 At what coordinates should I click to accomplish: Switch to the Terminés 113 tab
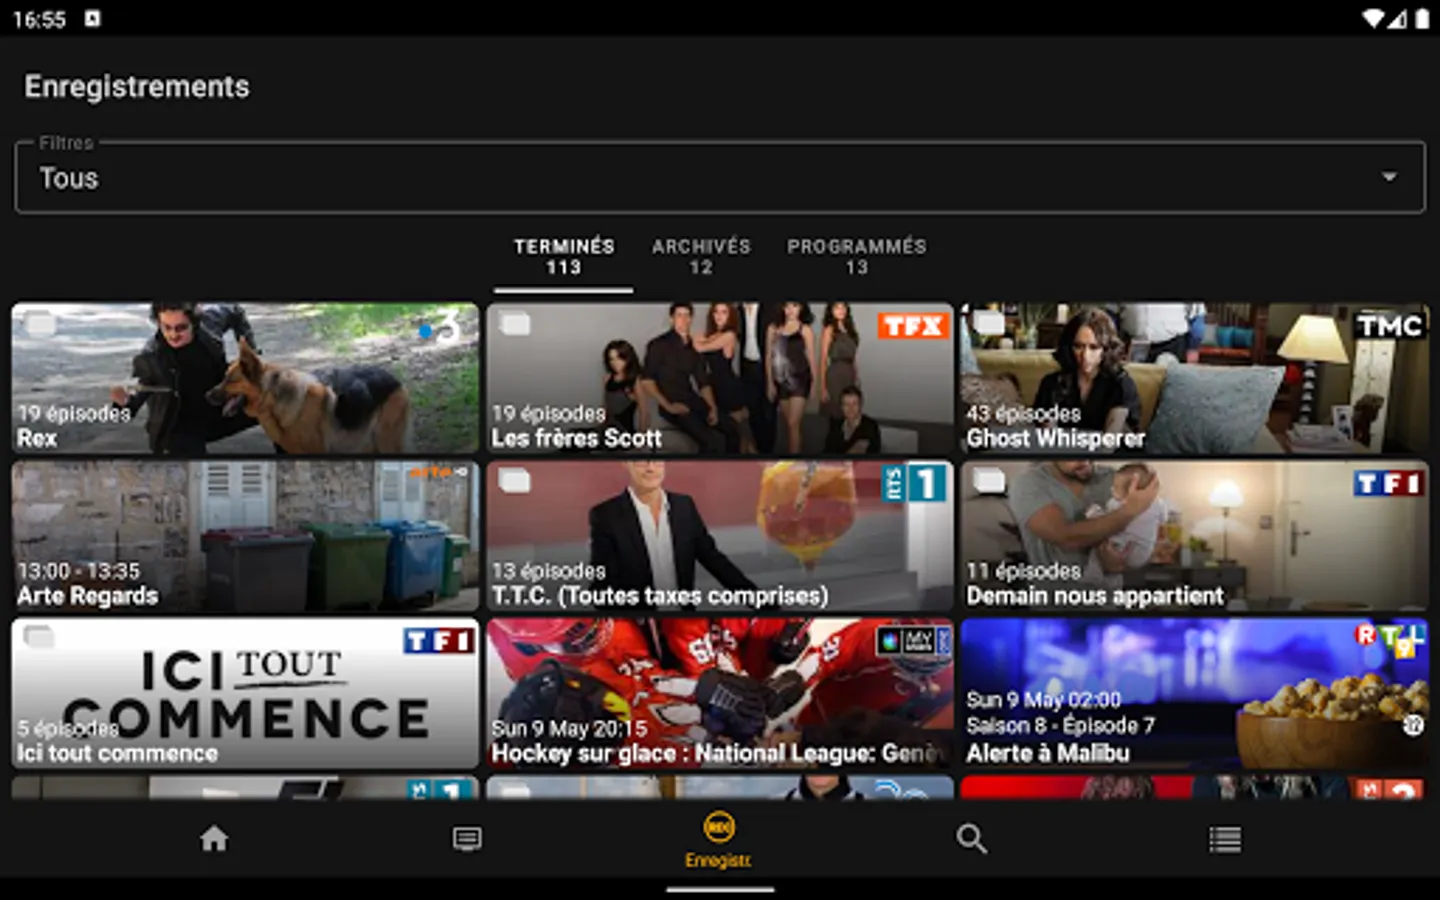(564, 256)
